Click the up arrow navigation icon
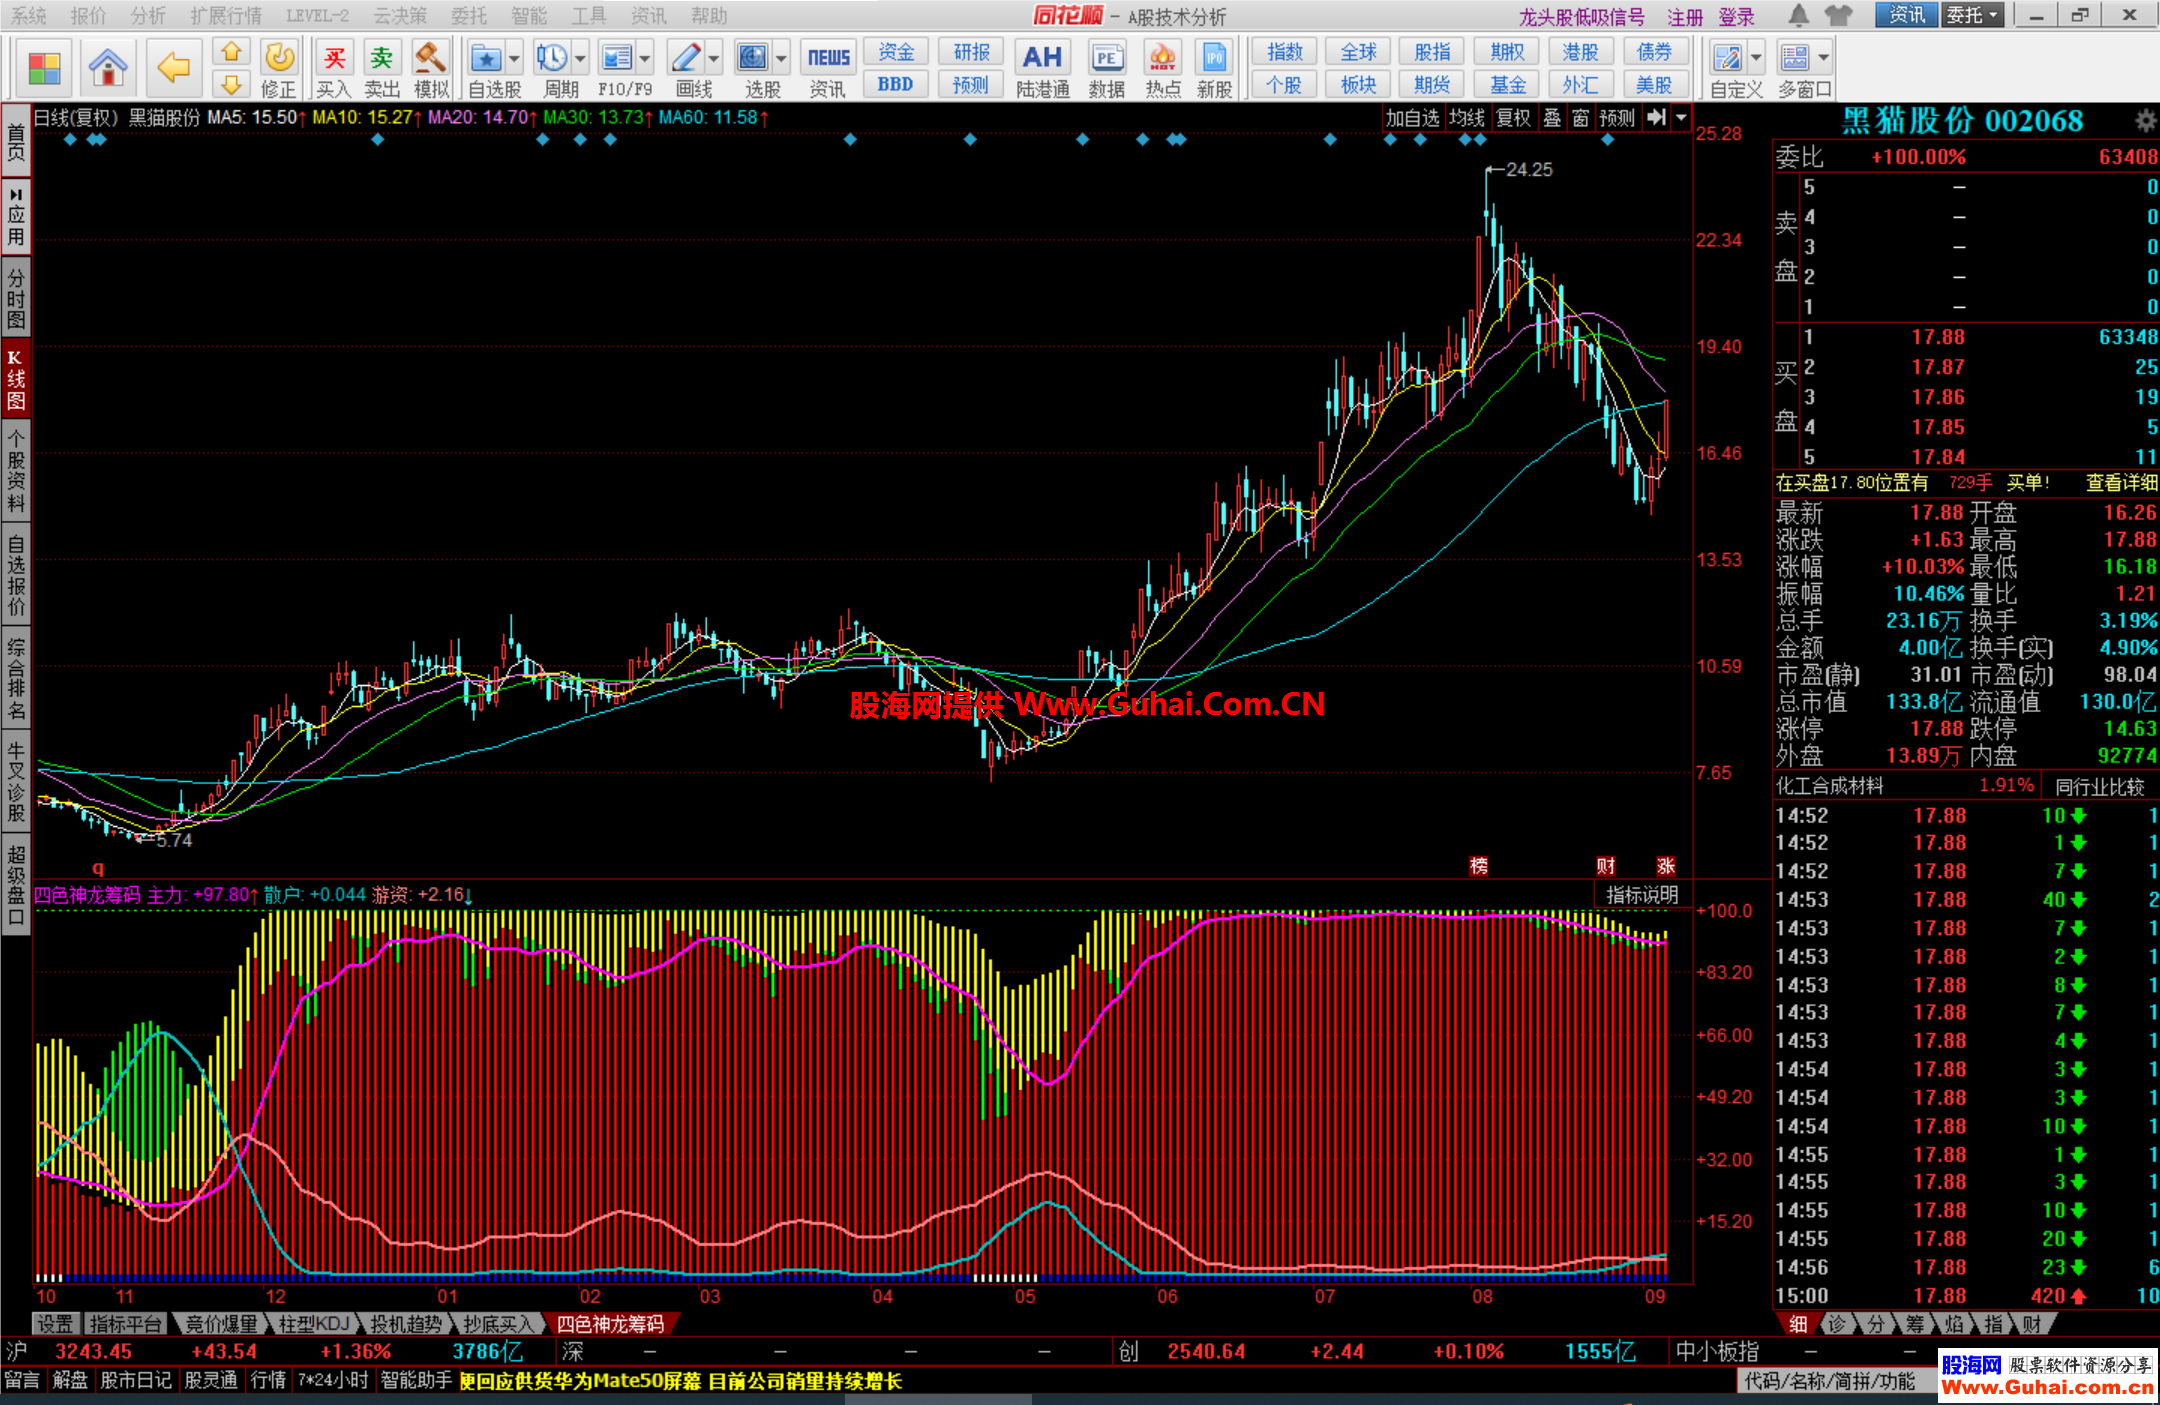Image resolution: width=2160 pixels, height=1405 pixels. coord(231,52)
